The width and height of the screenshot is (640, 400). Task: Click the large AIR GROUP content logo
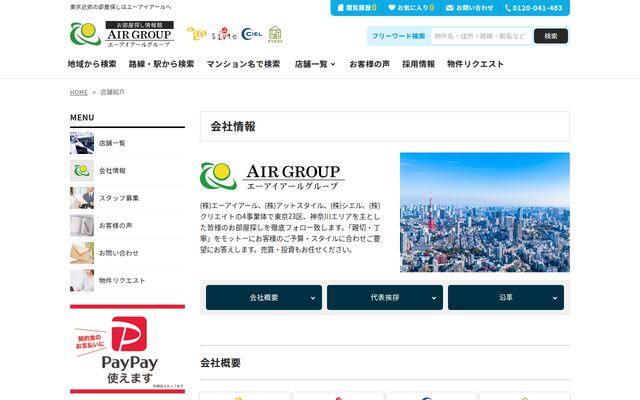coord(272,176)
